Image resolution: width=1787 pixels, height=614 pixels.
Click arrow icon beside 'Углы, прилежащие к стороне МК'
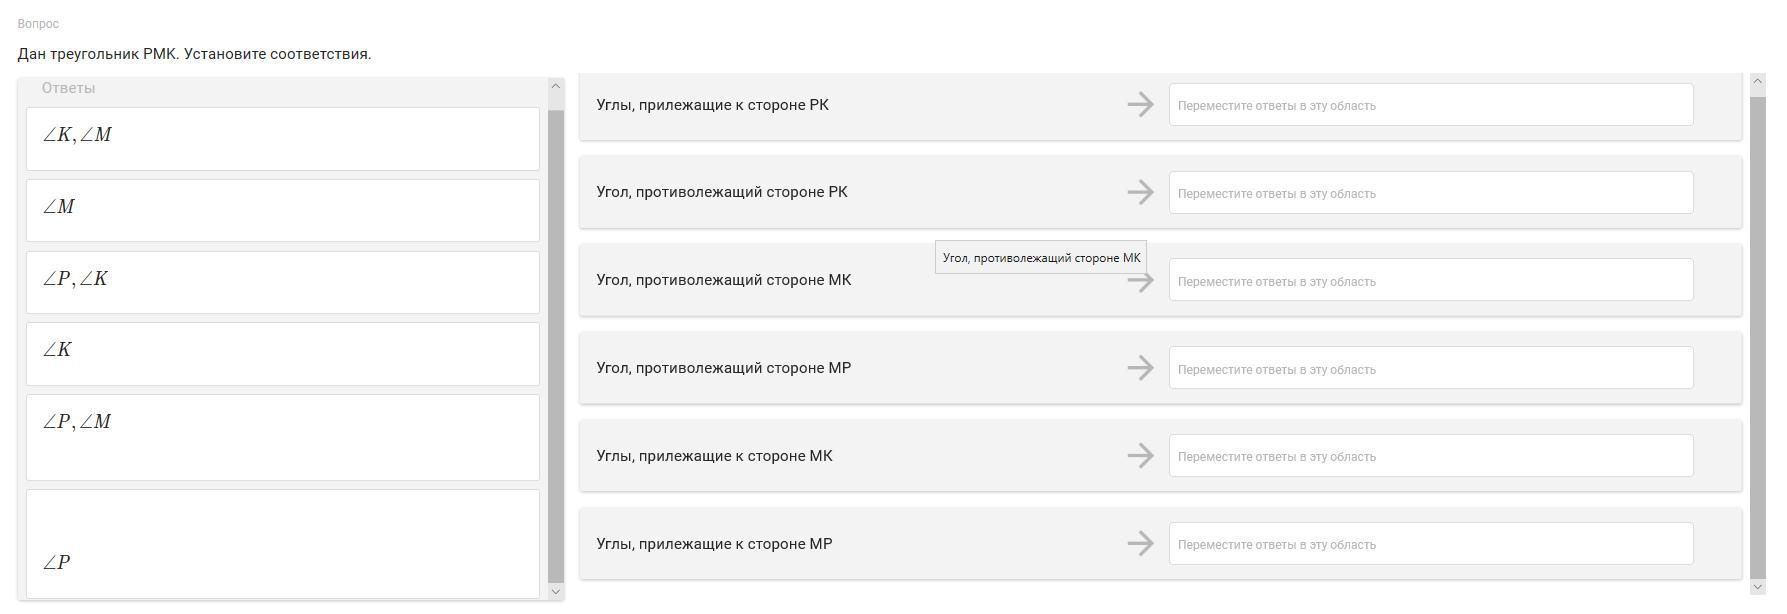pos(1140,456)
